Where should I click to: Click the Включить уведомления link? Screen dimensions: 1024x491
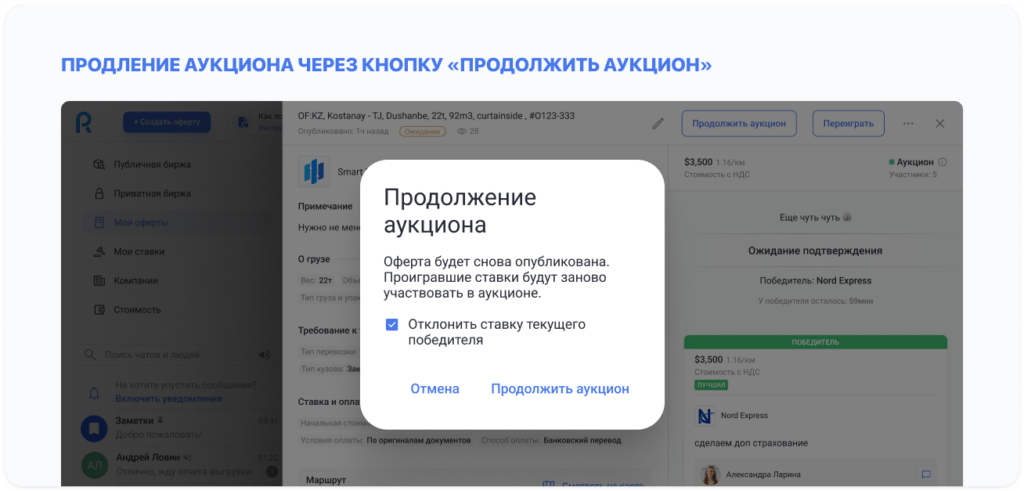(168, 399)
